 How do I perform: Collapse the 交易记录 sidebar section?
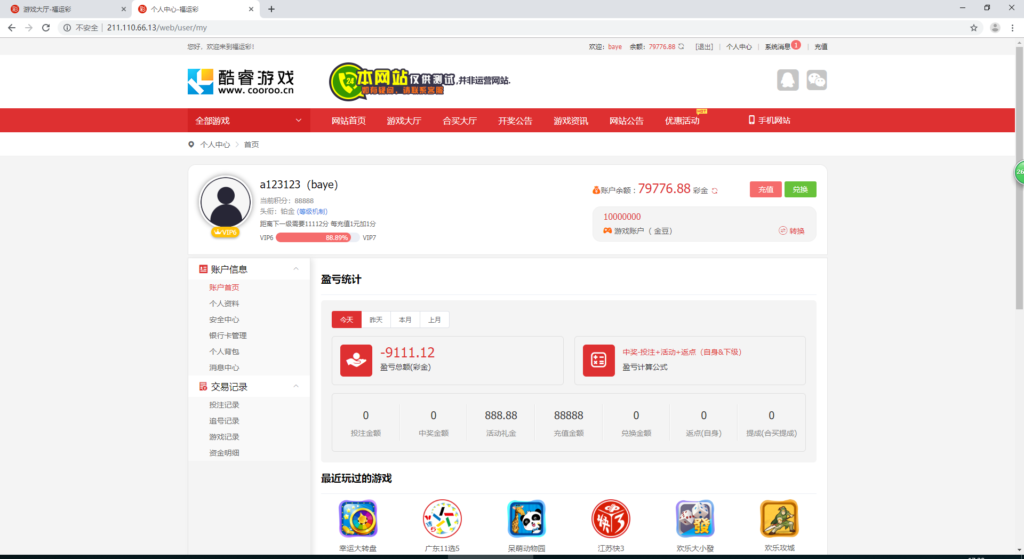pyautogui.click(x=294, y=387)
